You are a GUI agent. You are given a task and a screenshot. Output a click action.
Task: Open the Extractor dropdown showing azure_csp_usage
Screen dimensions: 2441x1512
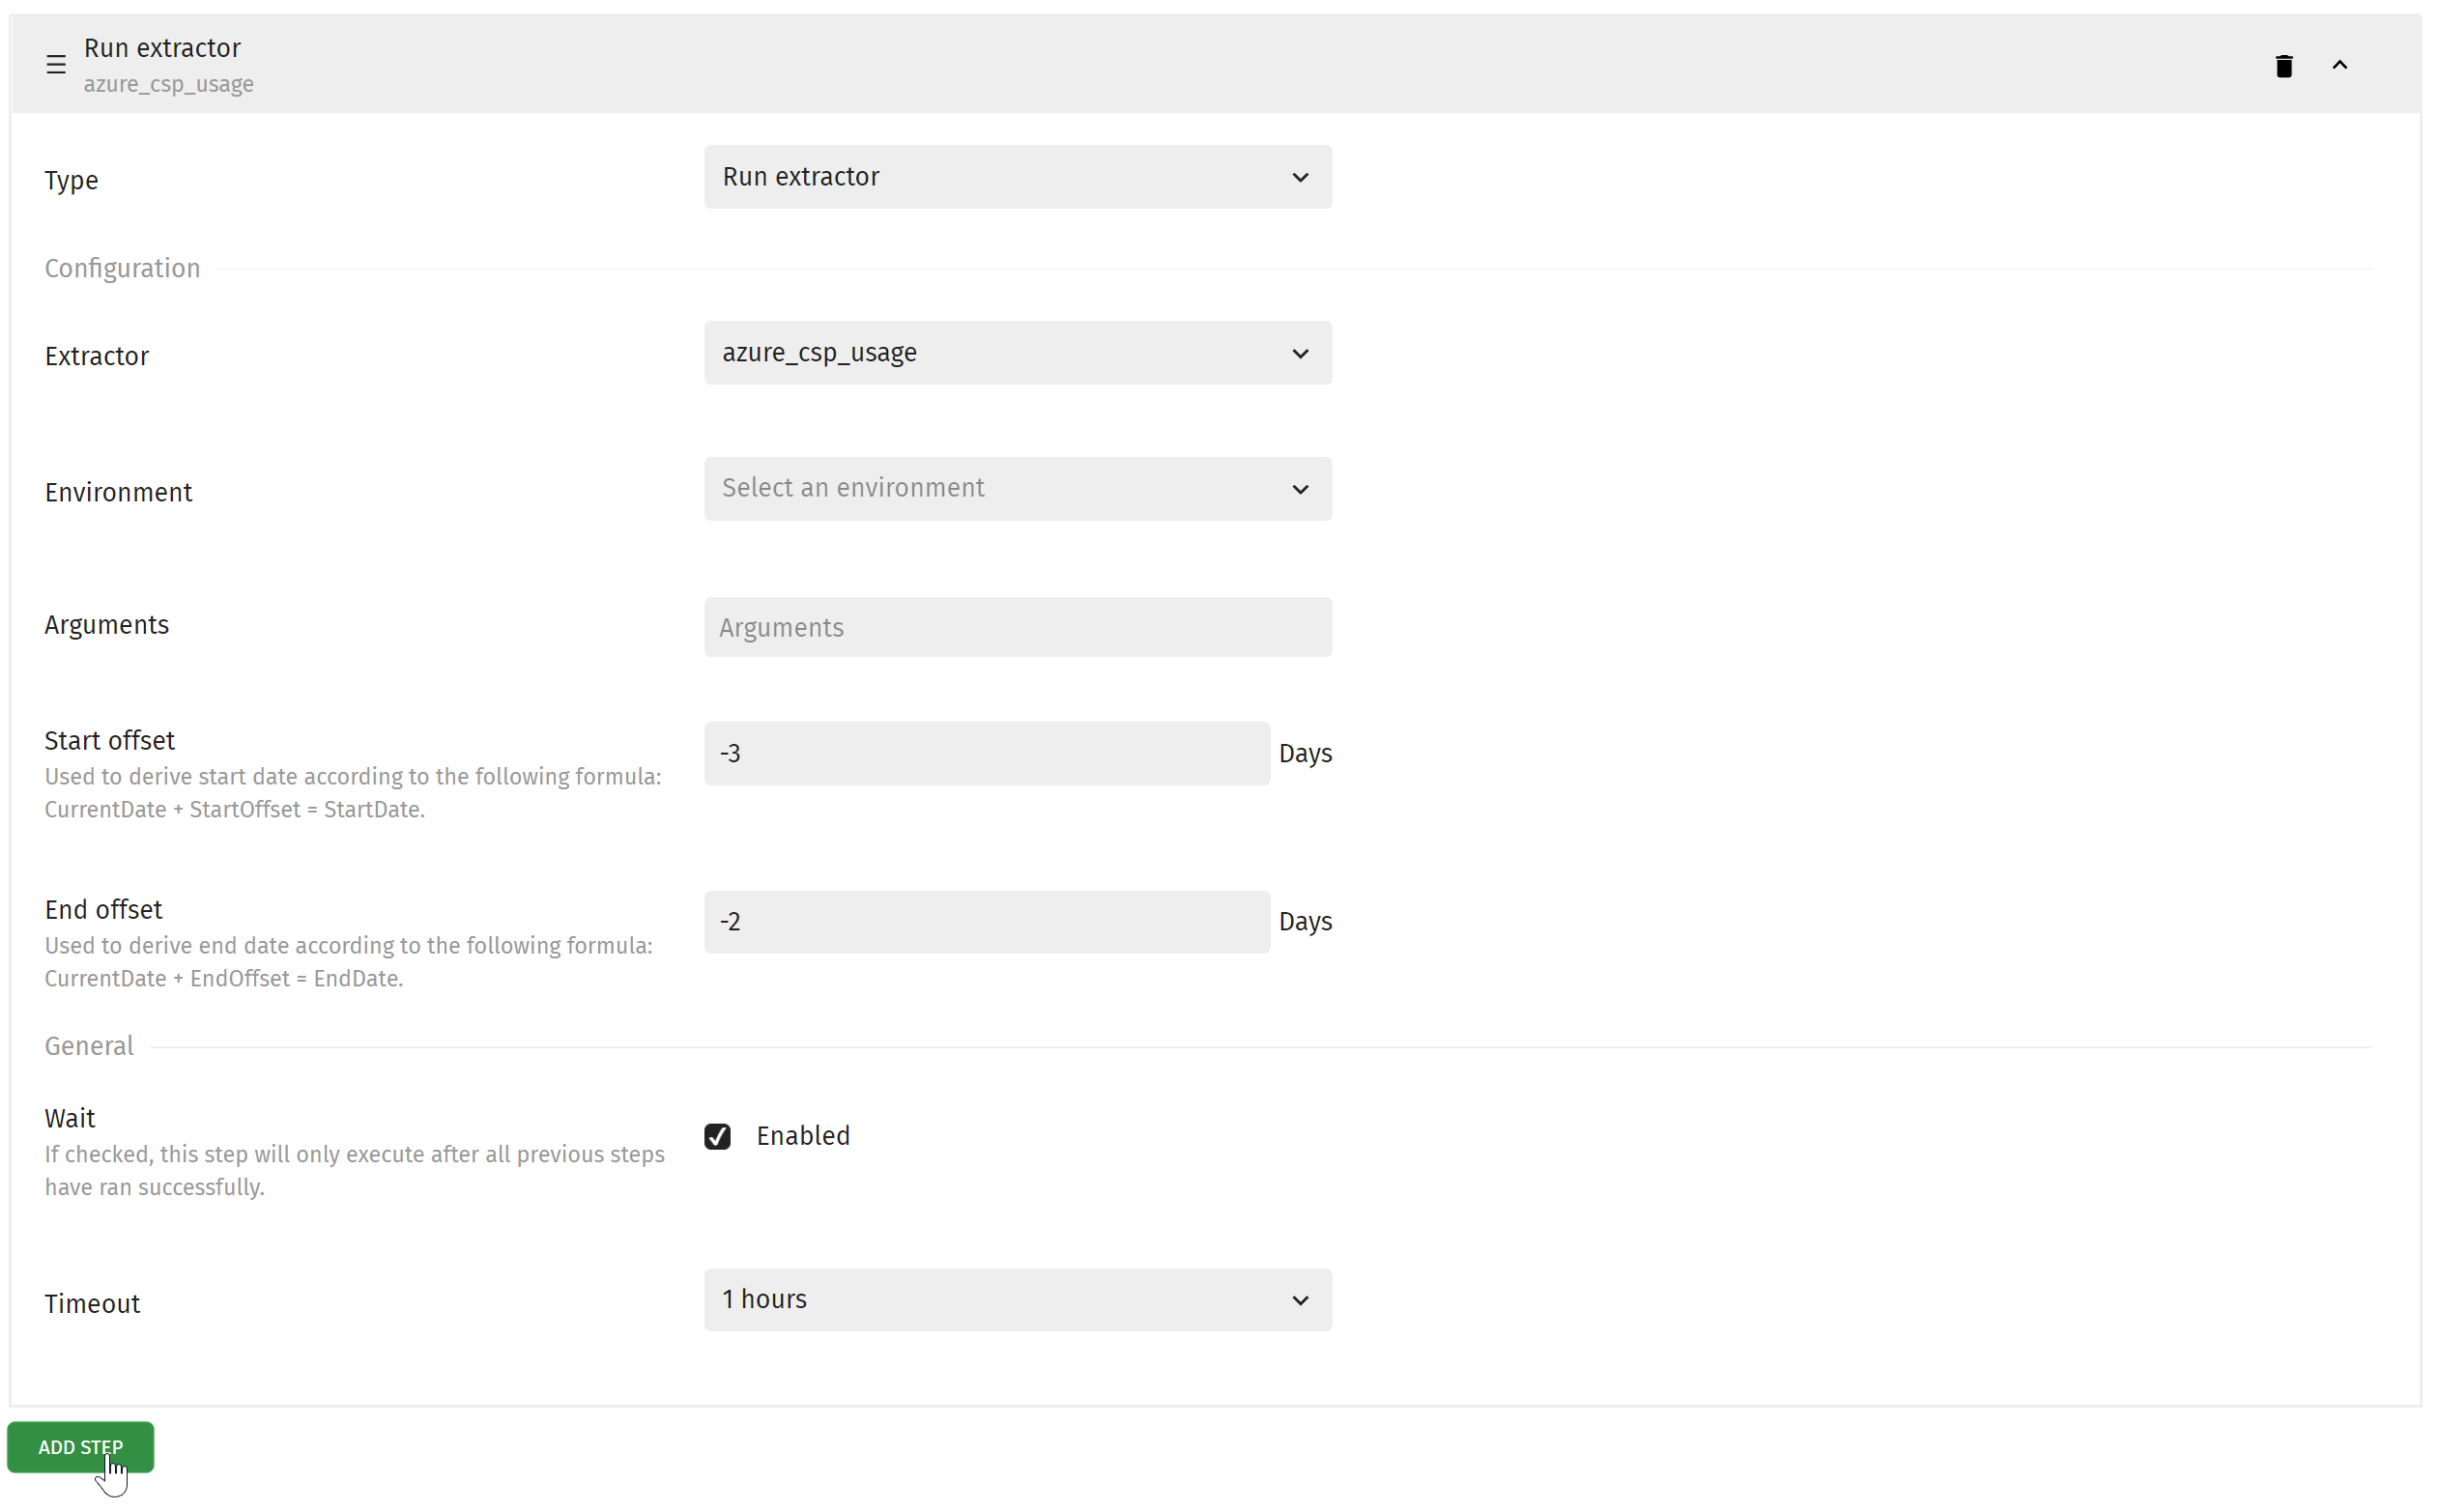1017,353
